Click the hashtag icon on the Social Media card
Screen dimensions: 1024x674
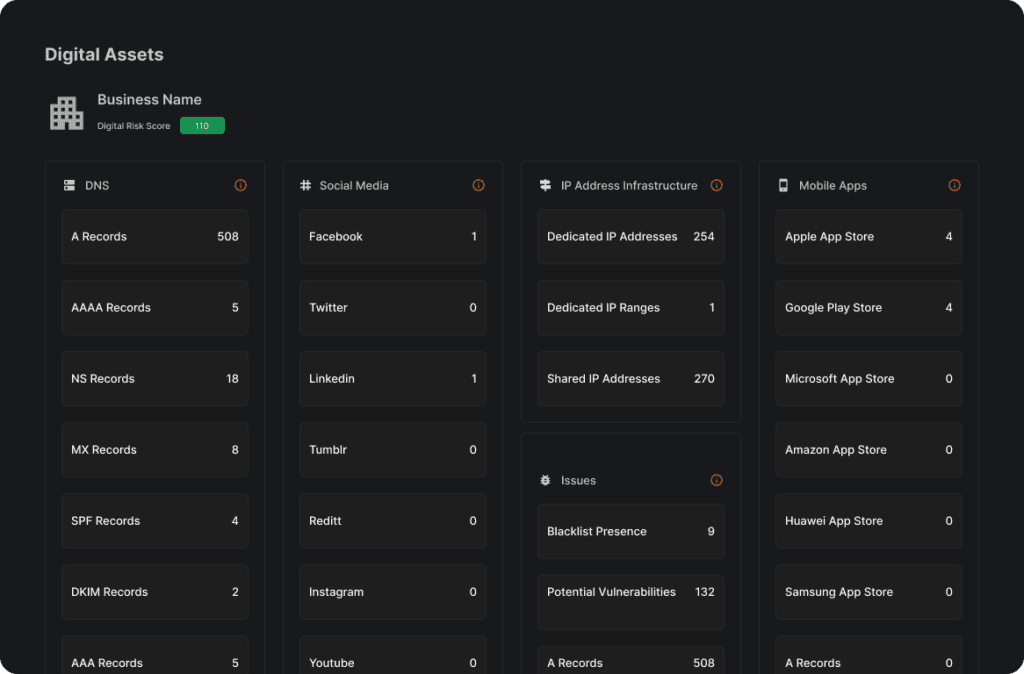pos(306,185)
